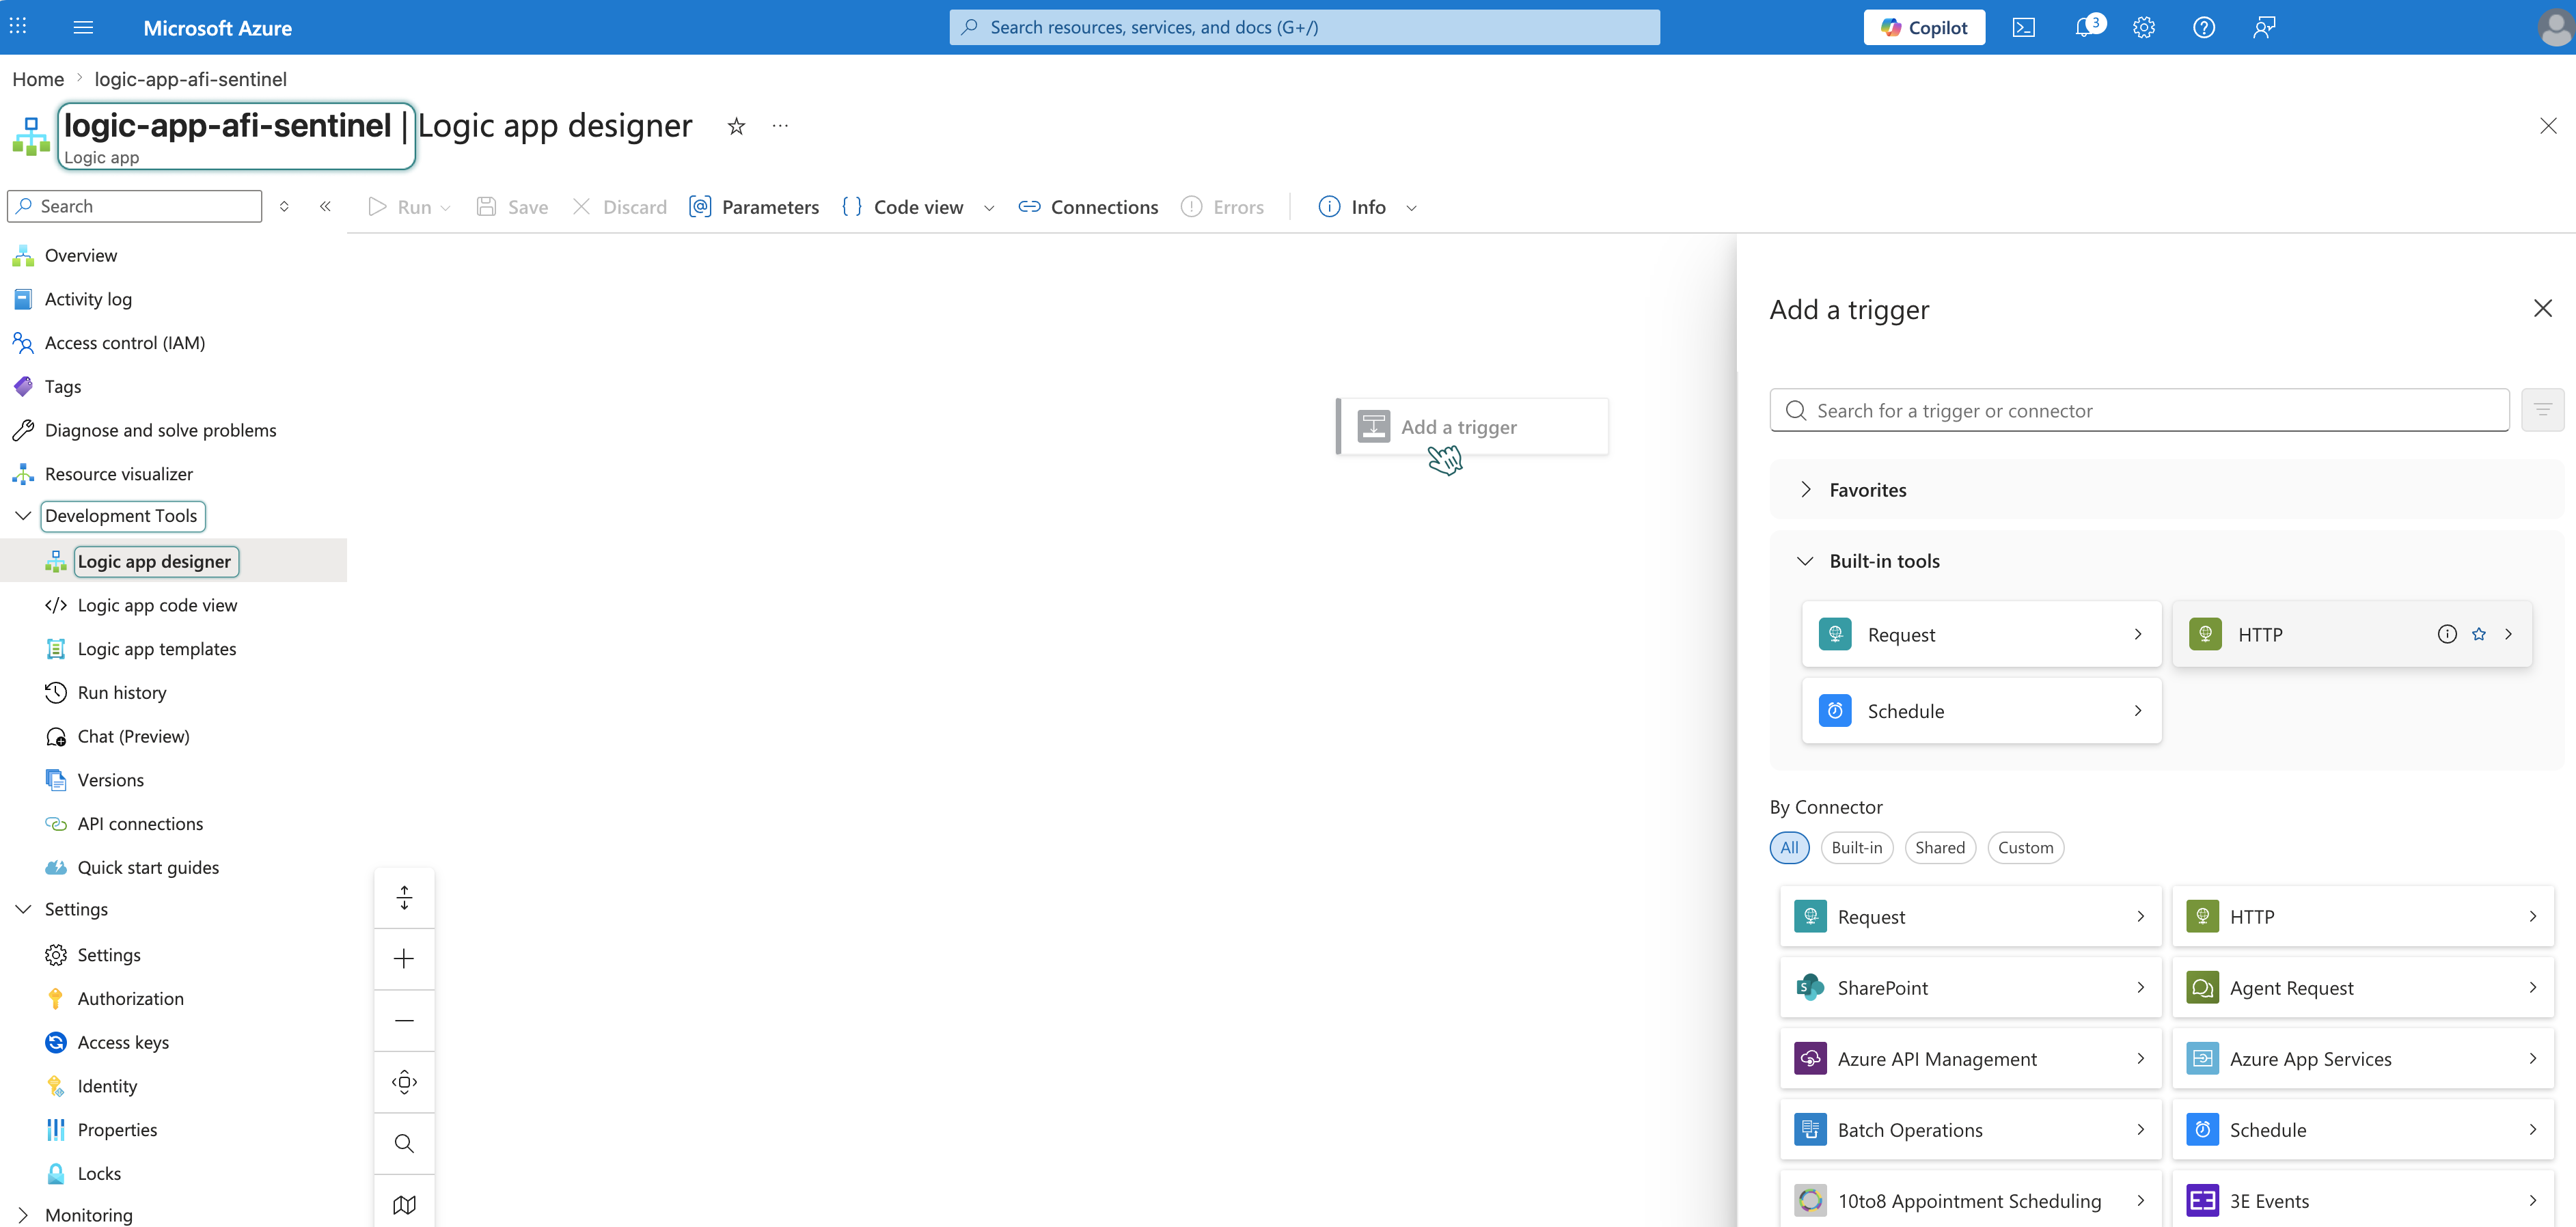Expand or collapse all menu groups arrows
This screenshot has width=2576, height=1227.
284,206
